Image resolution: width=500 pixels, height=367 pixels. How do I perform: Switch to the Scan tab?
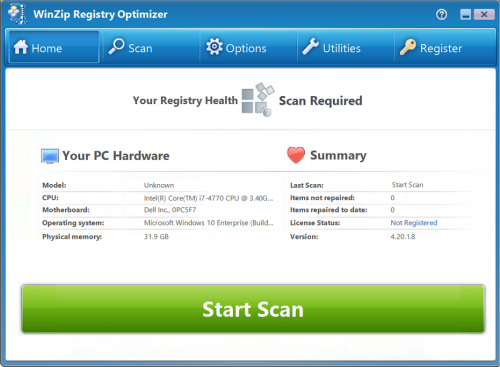[x=151, y=47]
